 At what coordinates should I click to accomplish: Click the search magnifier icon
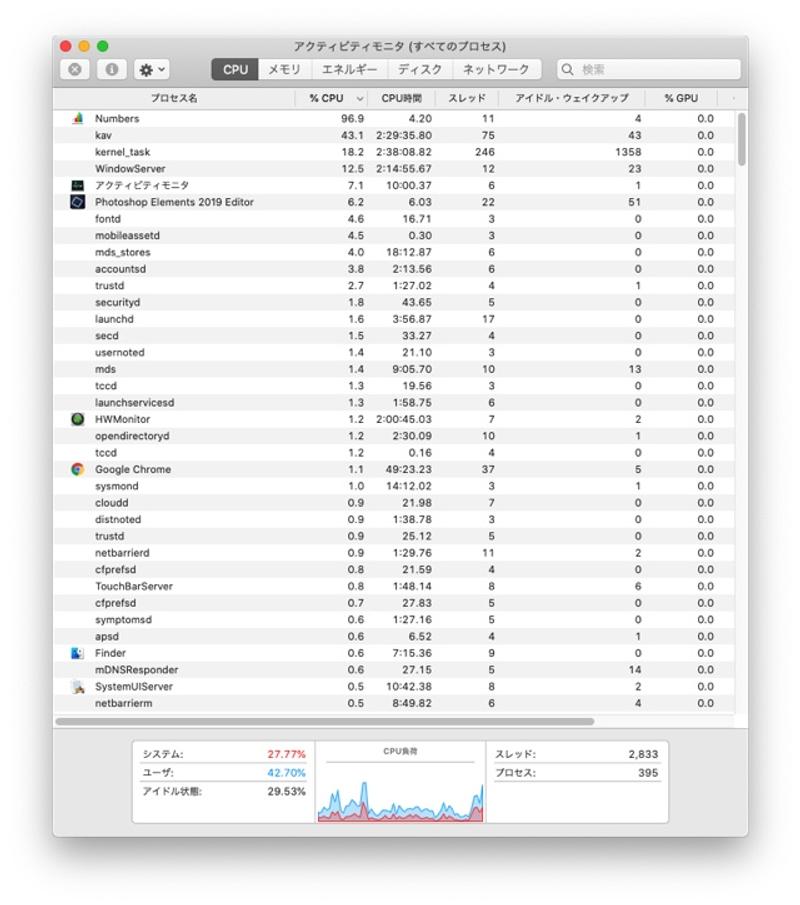coord(567,70)
